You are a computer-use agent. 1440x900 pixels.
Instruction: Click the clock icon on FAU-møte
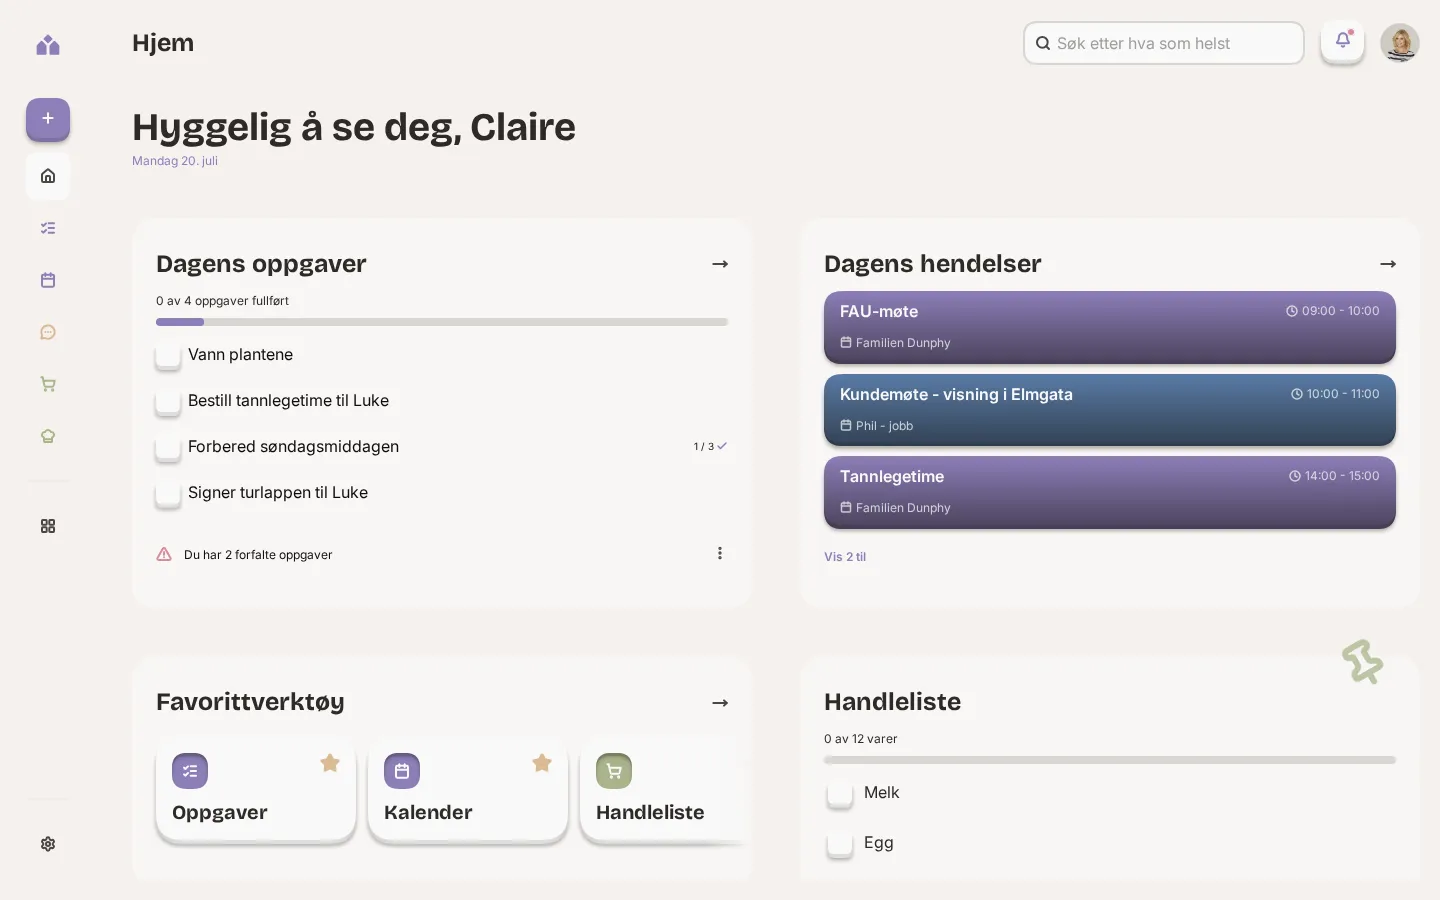(x=1292, y=311)
